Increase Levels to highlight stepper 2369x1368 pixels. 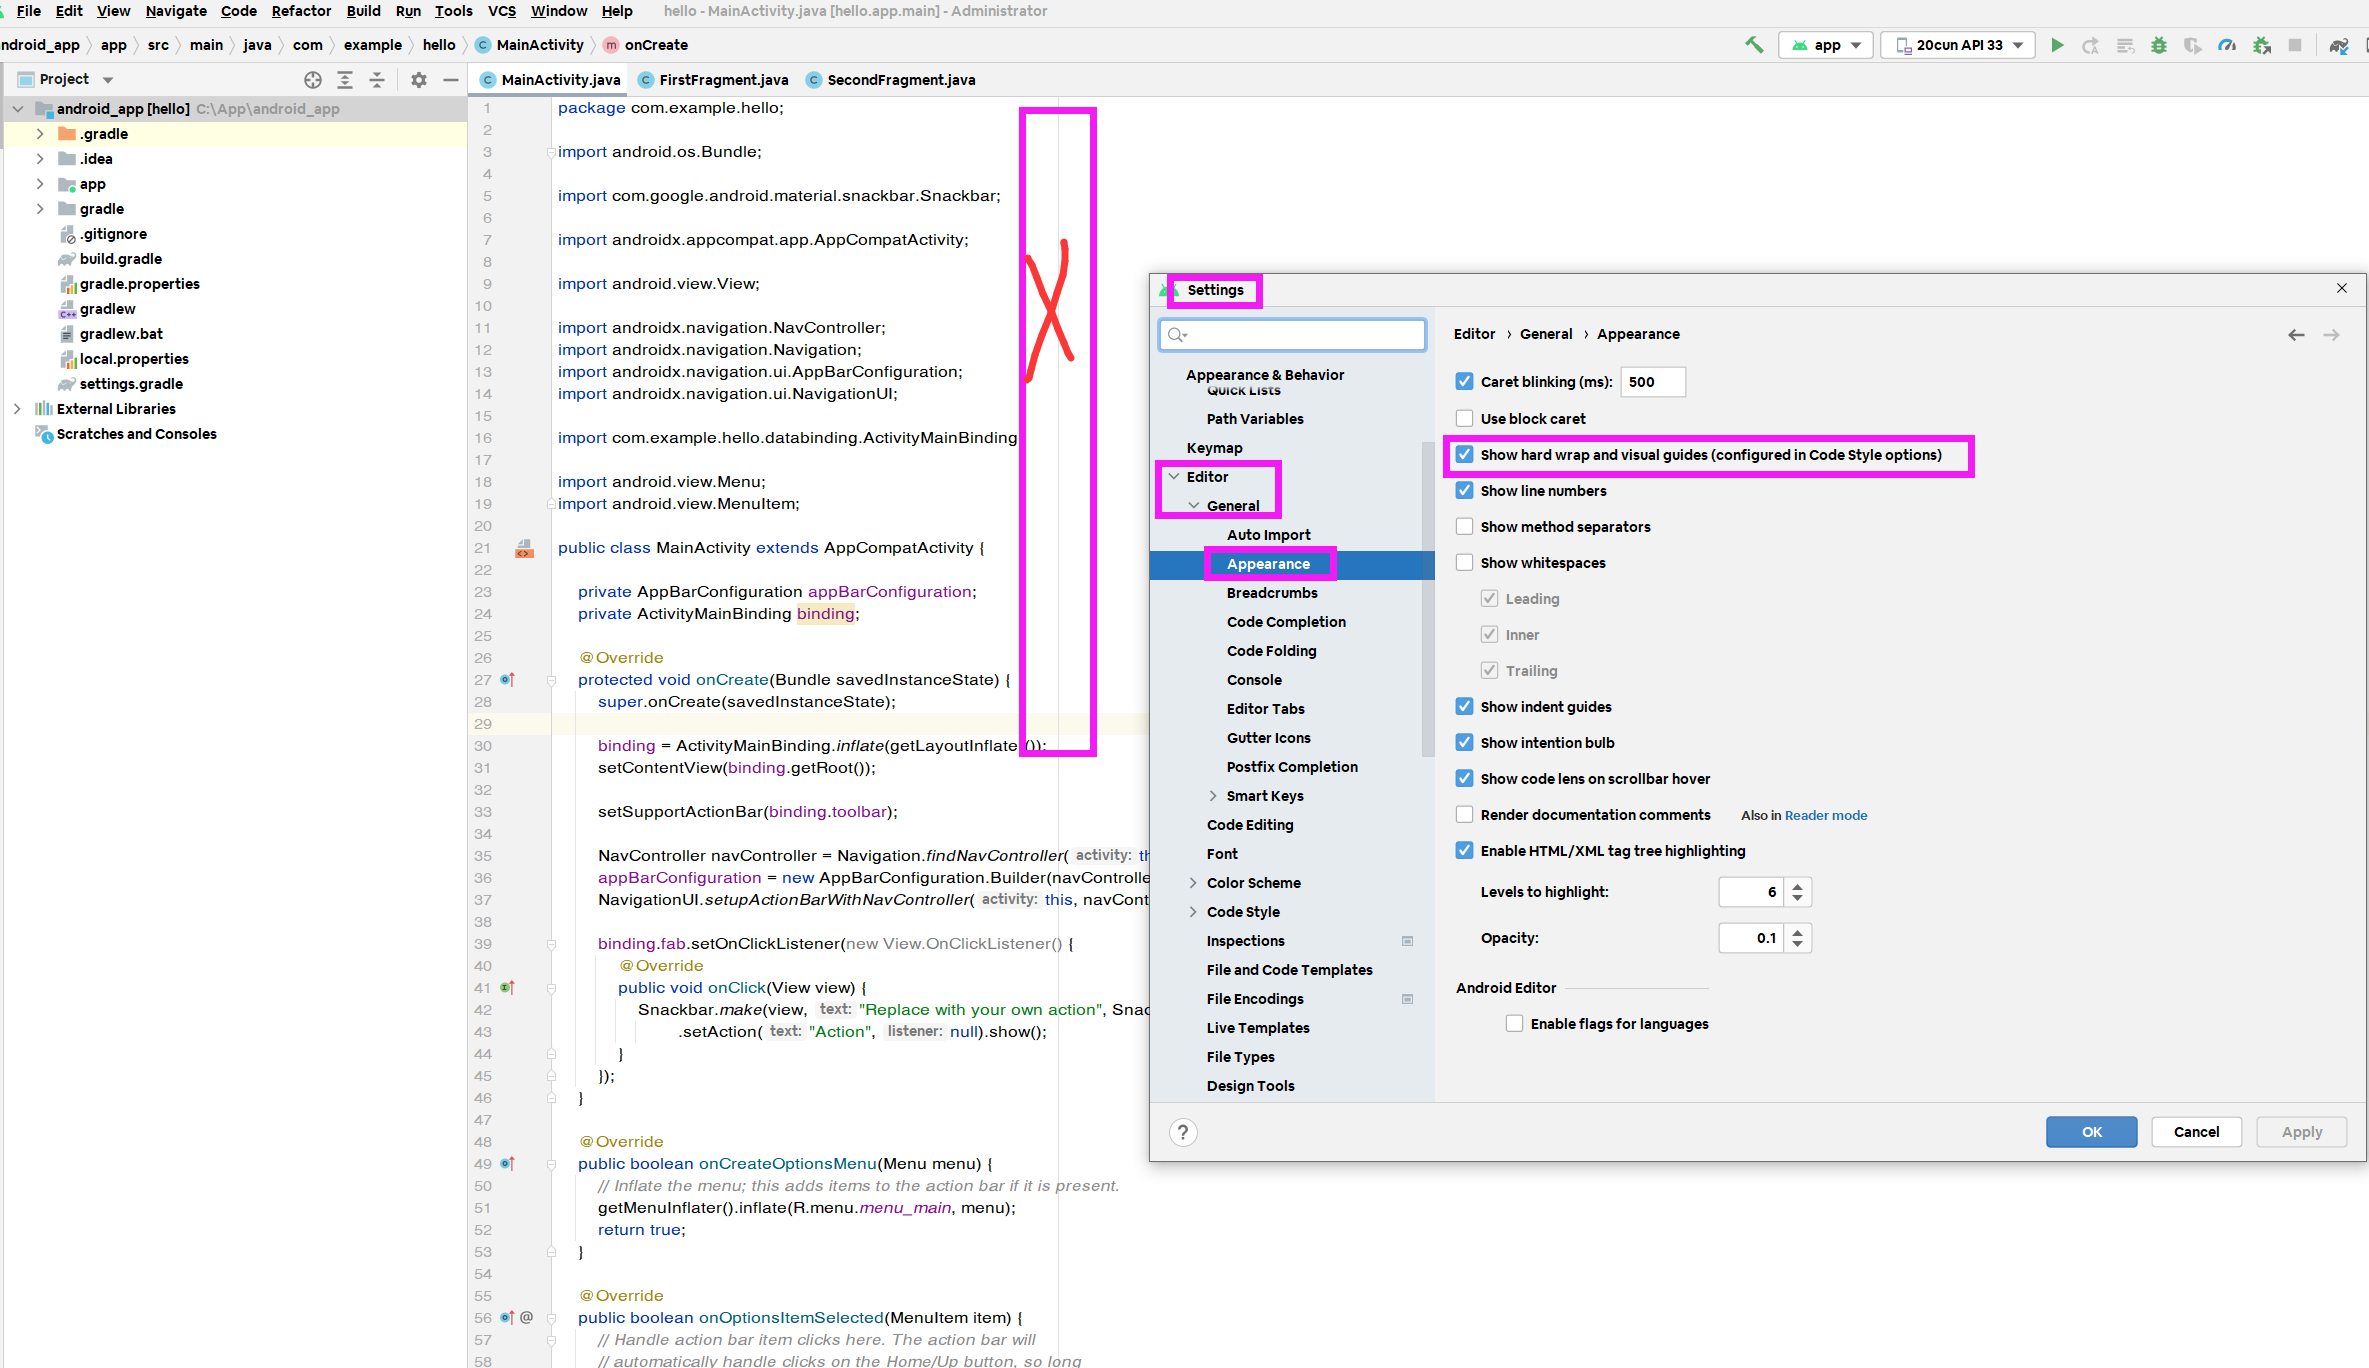(x=1798, y=885)
